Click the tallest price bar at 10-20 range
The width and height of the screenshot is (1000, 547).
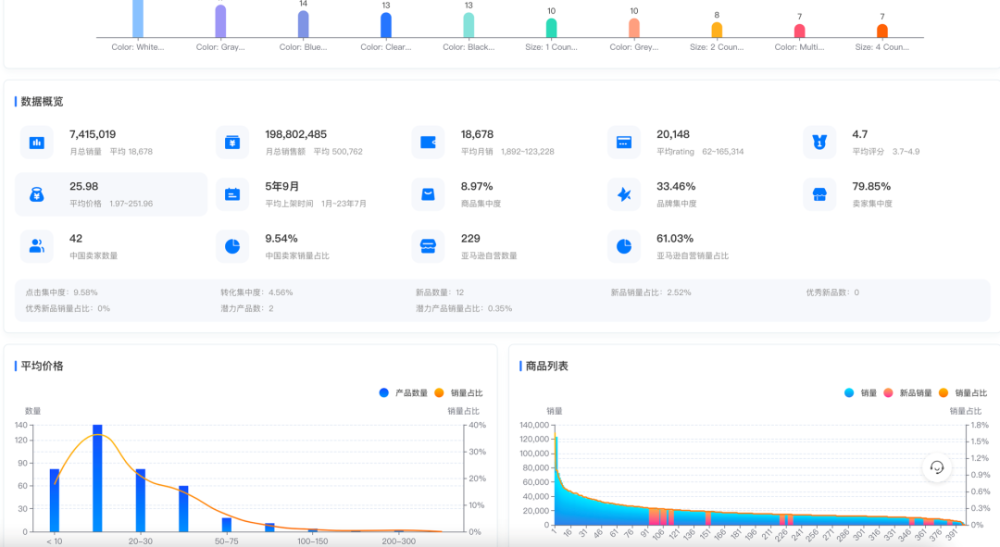(x=98, y=478)
